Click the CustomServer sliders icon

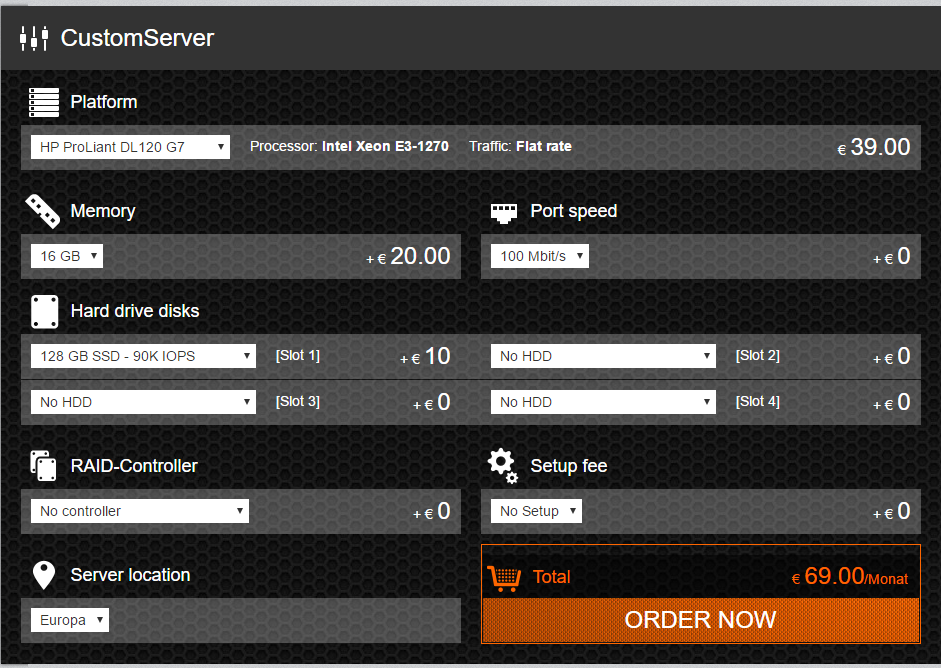(34, 39)
